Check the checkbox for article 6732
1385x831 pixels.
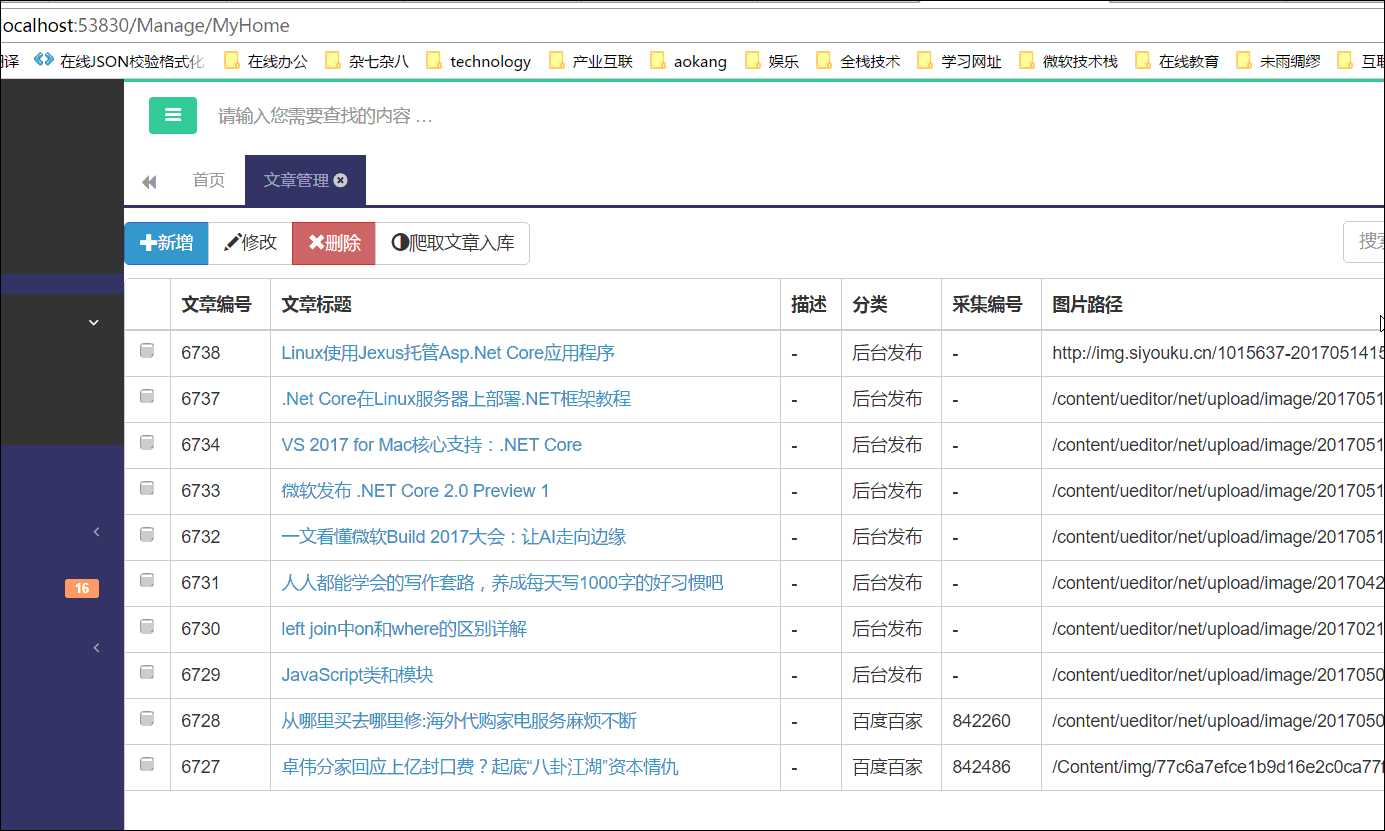click(x=147, y=534)
